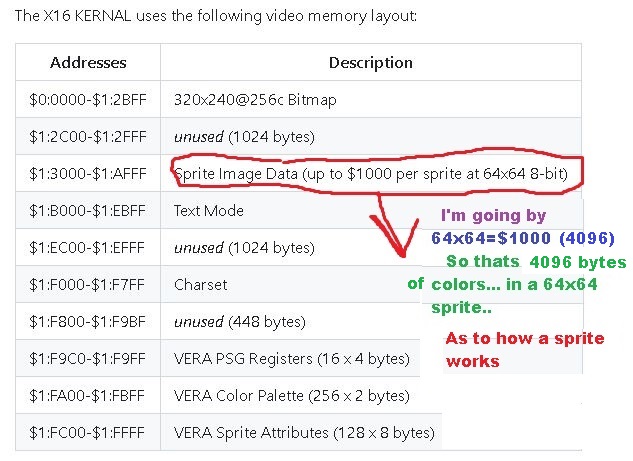Screen dimensions: 633x461
Task: Click the Description column header
Action: pos(371,63)
